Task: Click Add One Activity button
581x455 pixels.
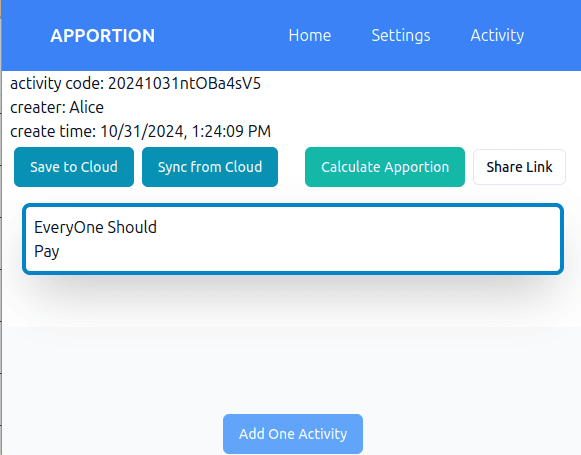Action: tap(293, 434)
